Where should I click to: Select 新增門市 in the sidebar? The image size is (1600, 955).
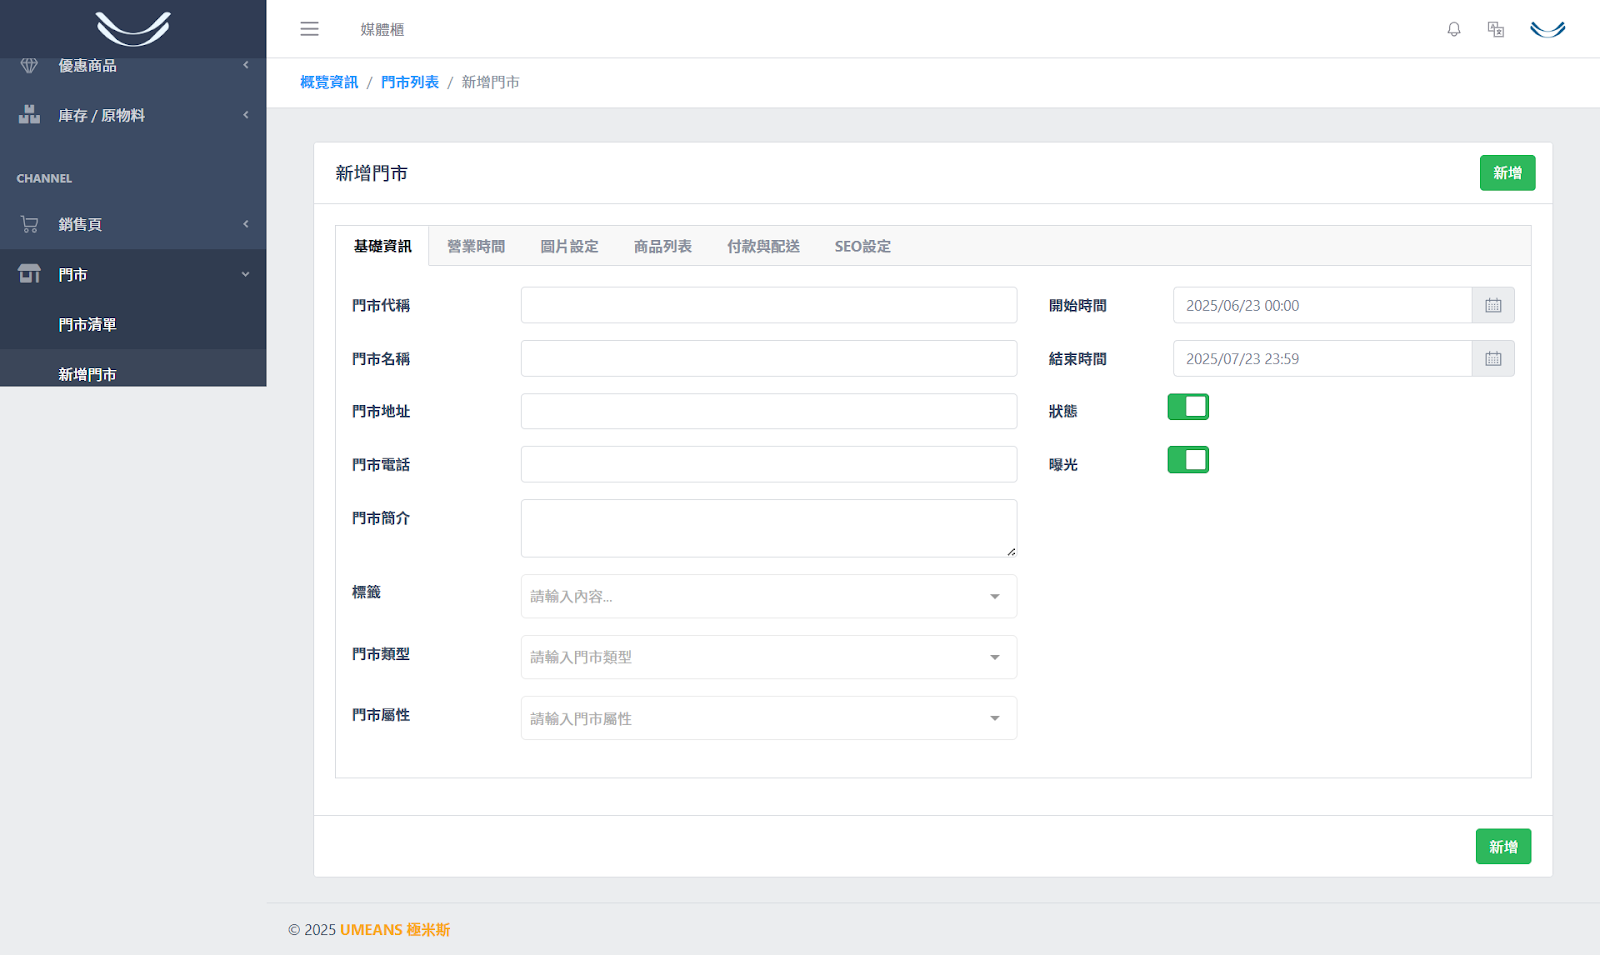pos(133,370)
